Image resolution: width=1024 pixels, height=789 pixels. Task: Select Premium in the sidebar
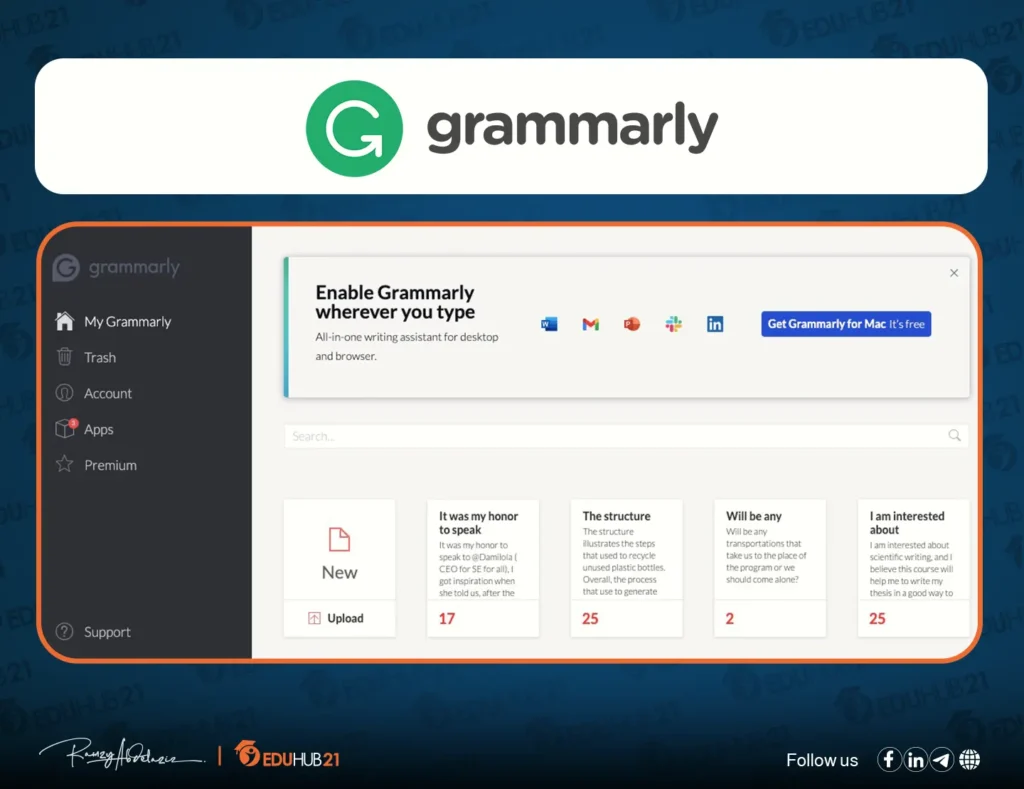[x=110, y=466]
